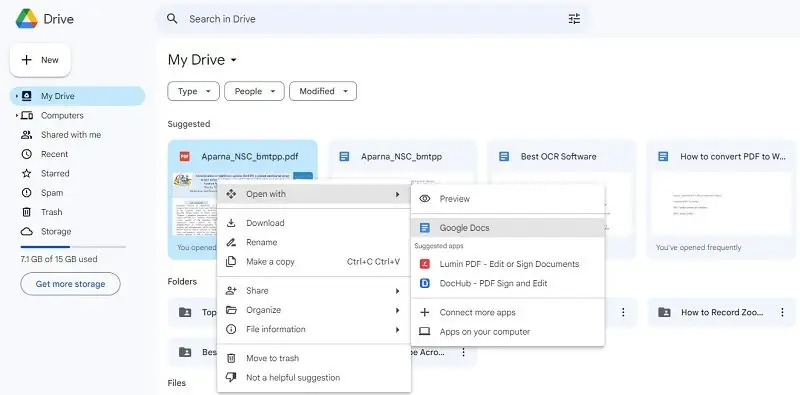Image resolution: width=800 pixels, height=395 pixels.
Task: Click the Open with move-arrows icon
Action: (231, 194)
